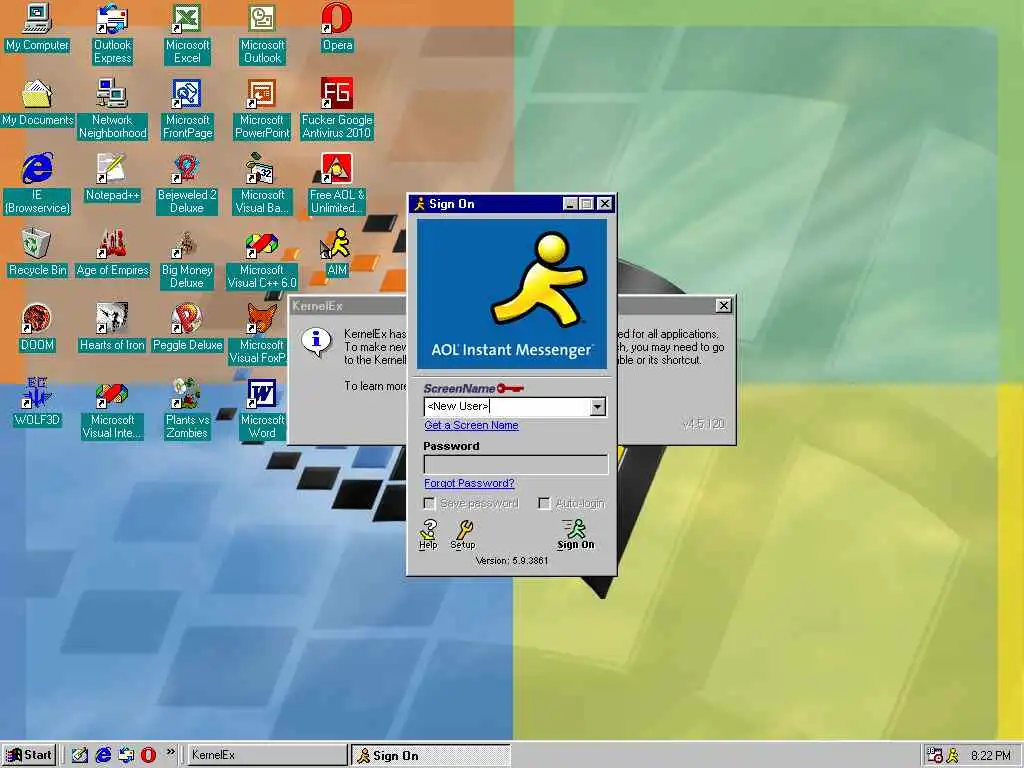Launch Opera from quick launch bar
This screenshot has width=1024, height=768.
[x=149, y=755]
